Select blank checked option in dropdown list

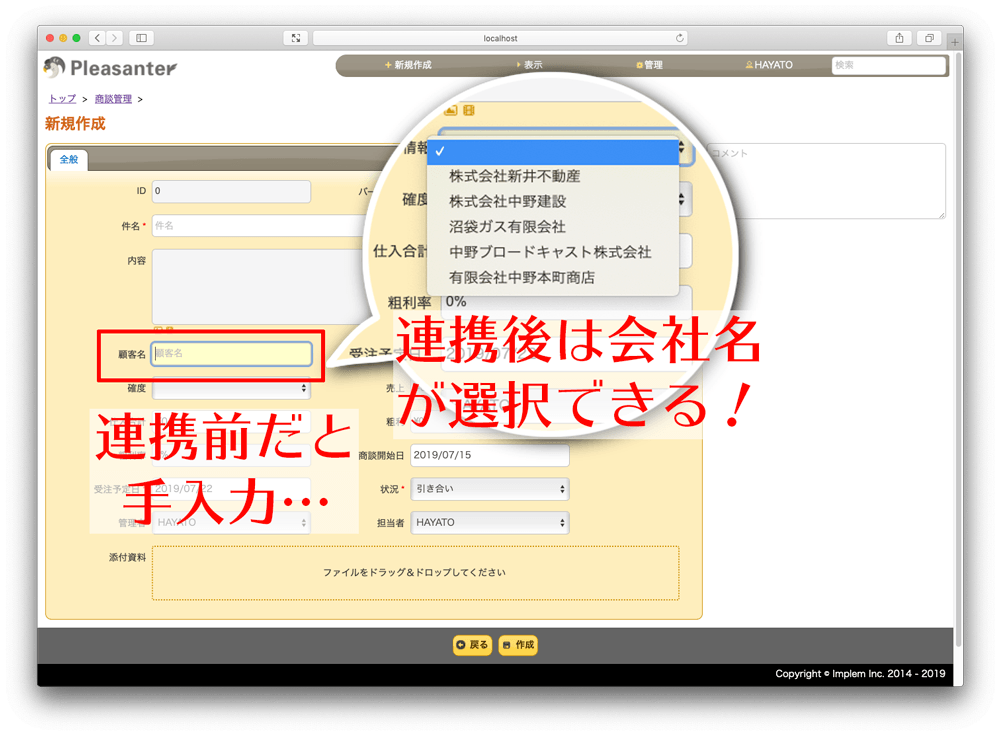pos(553,151)
